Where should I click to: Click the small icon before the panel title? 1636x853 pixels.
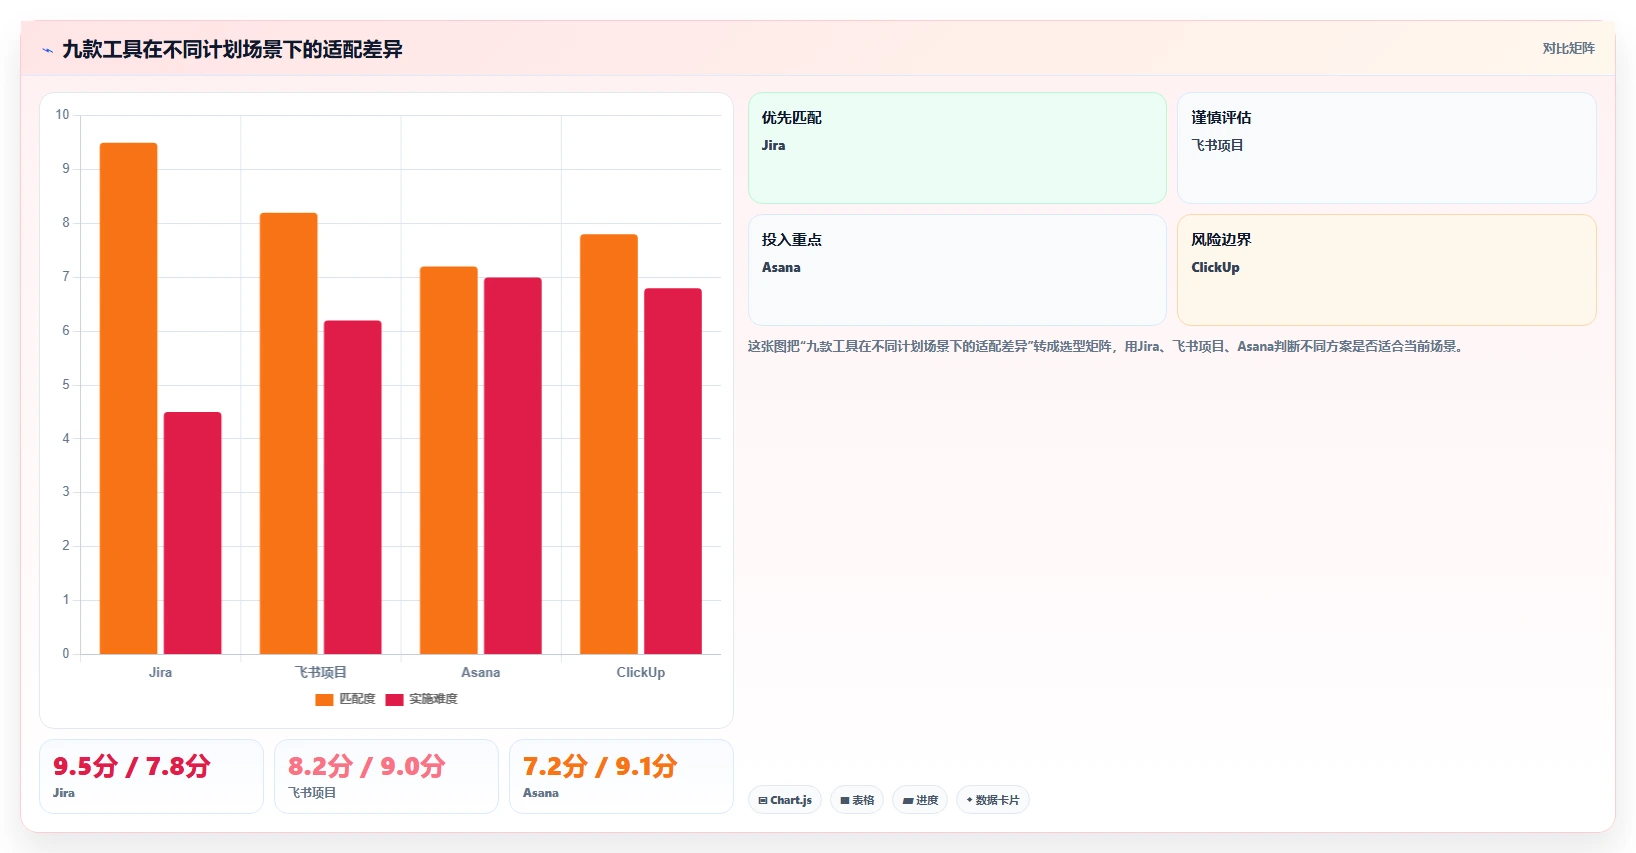point(47,50)
